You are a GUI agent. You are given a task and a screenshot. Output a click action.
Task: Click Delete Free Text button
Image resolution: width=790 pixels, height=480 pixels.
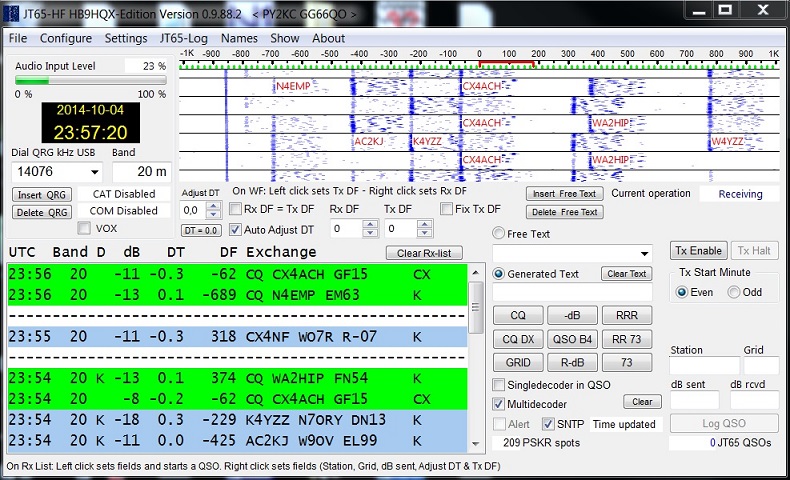(564, 212)
